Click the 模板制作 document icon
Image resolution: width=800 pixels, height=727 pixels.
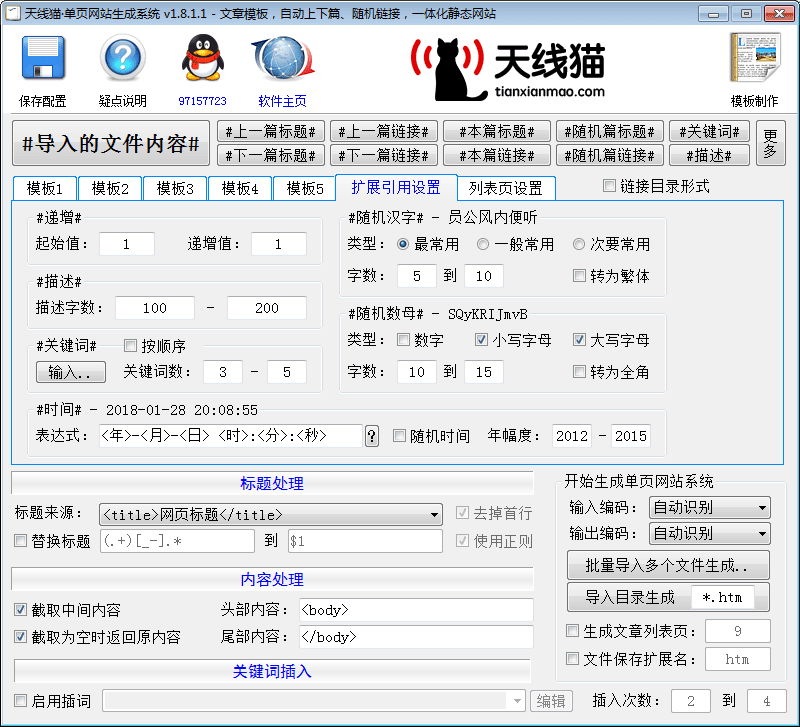click(x=755, y=57)
